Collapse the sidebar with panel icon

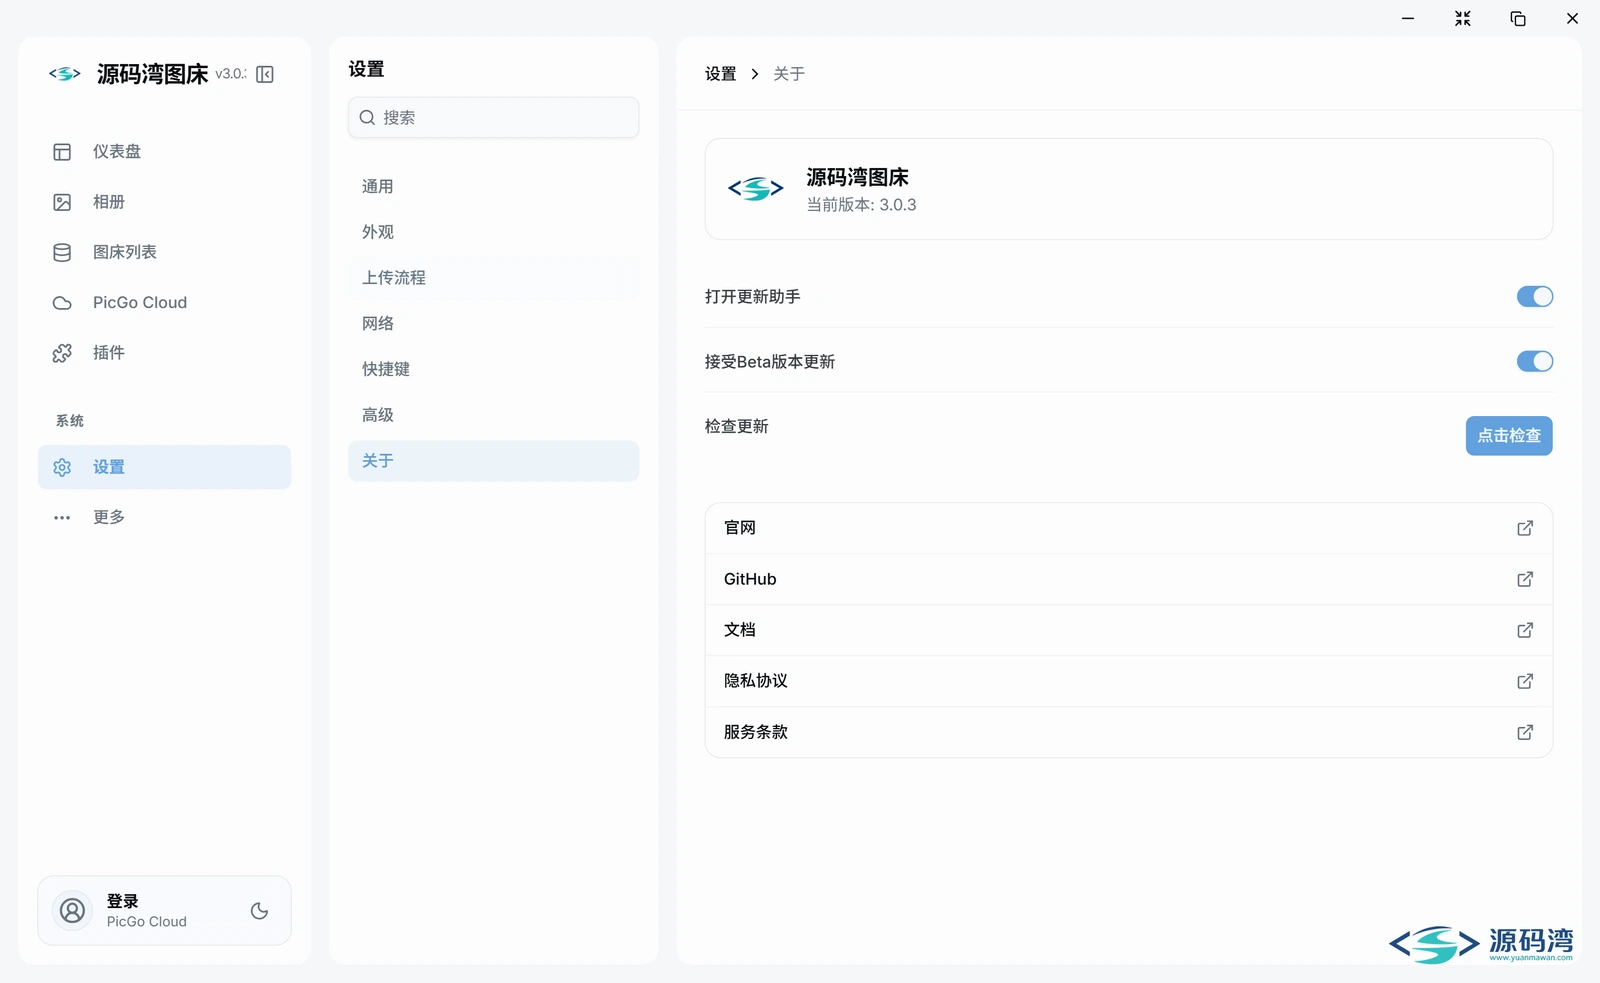(265, 74)
